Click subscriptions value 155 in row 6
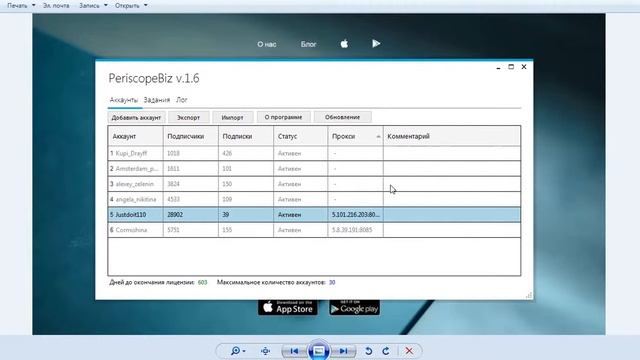 [227, 230]
